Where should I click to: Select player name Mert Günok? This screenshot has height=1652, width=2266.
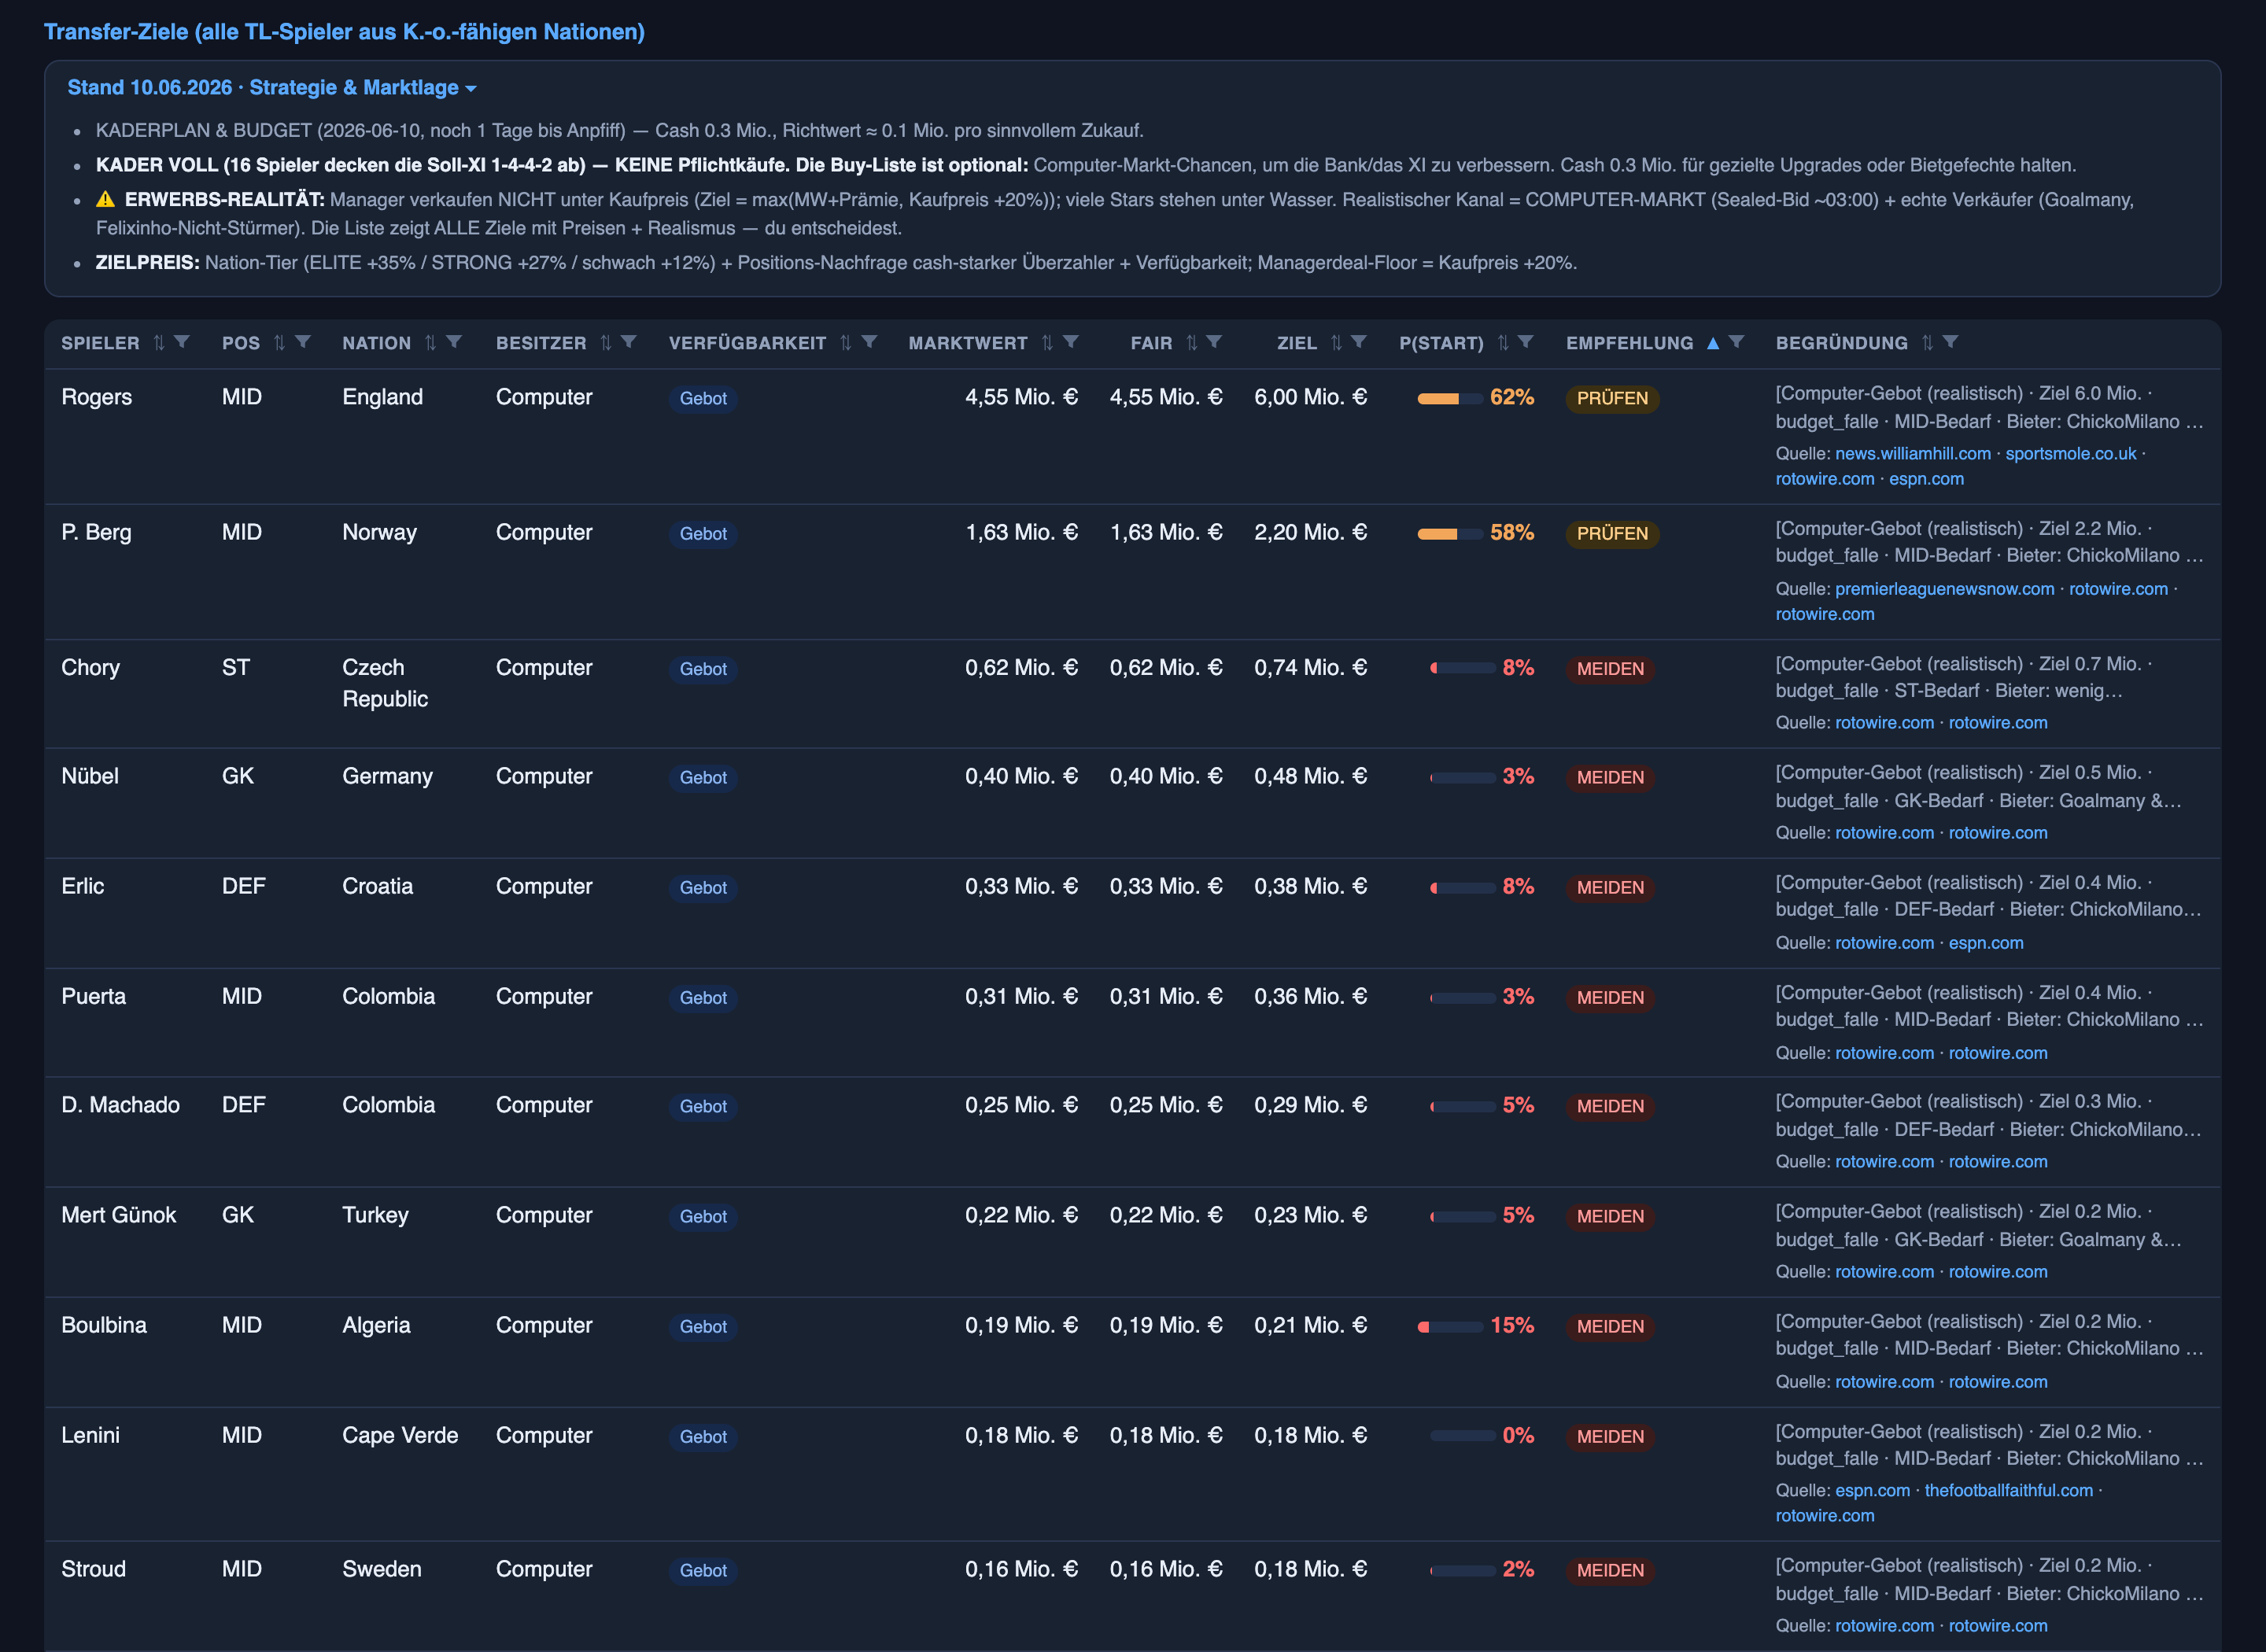coord(118,1215)
